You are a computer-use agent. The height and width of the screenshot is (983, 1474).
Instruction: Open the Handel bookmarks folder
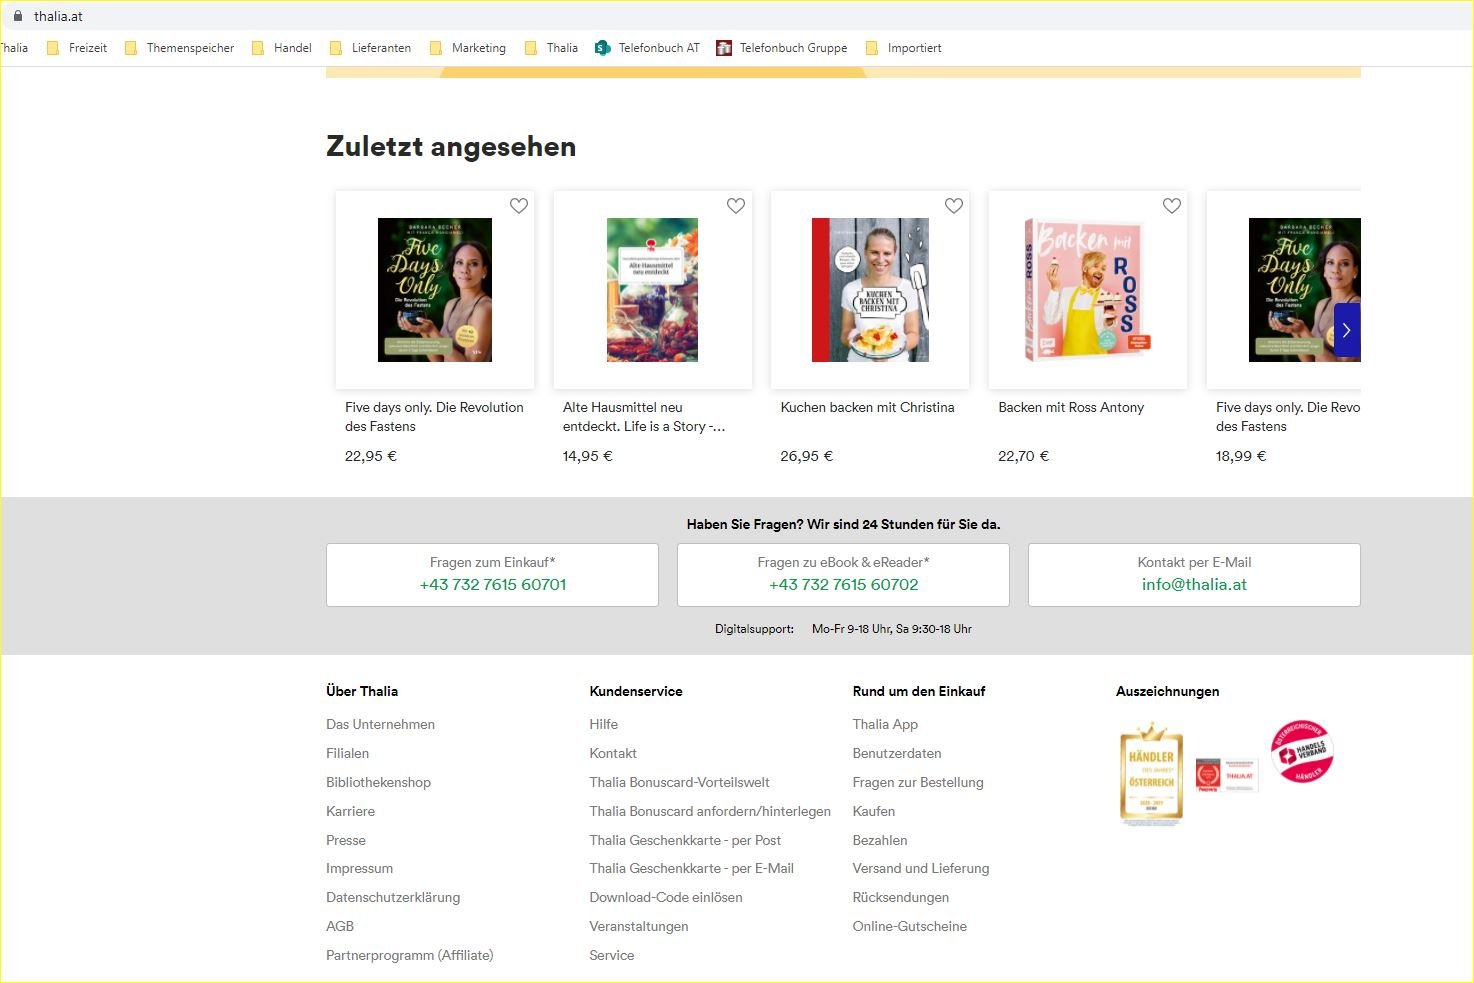pos(293,47)
